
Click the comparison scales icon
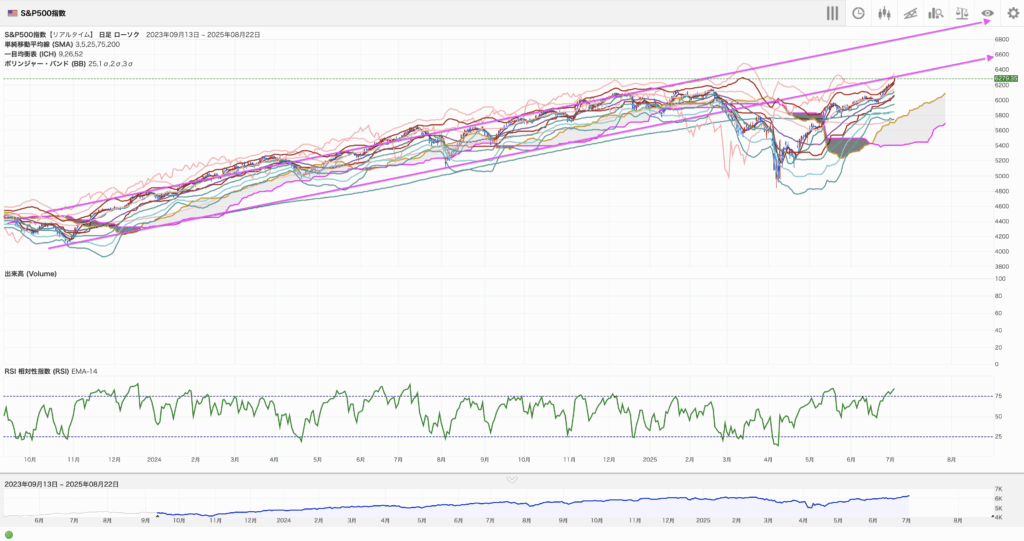point(962,13)
